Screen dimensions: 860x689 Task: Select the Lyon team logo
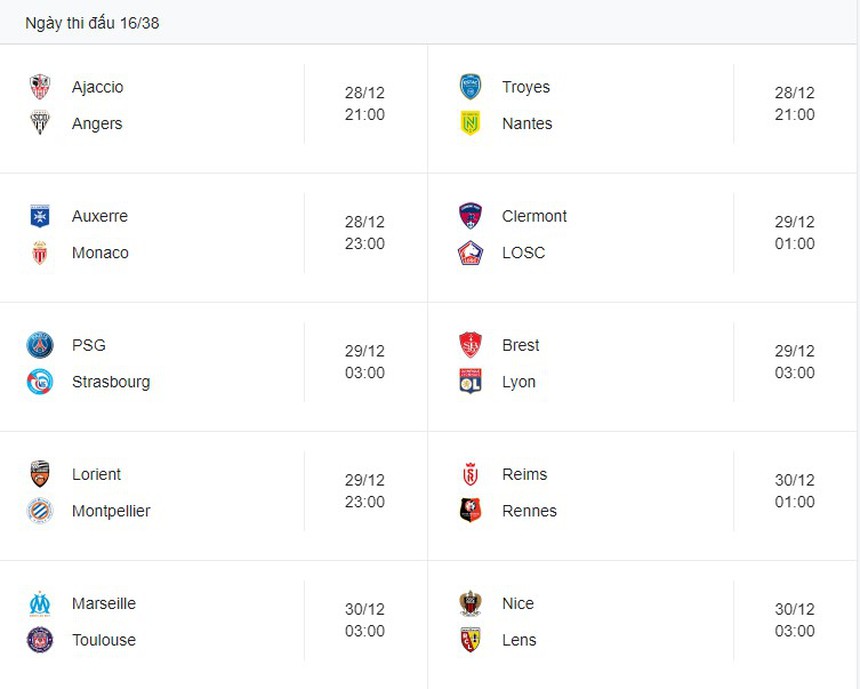(470, 382)
